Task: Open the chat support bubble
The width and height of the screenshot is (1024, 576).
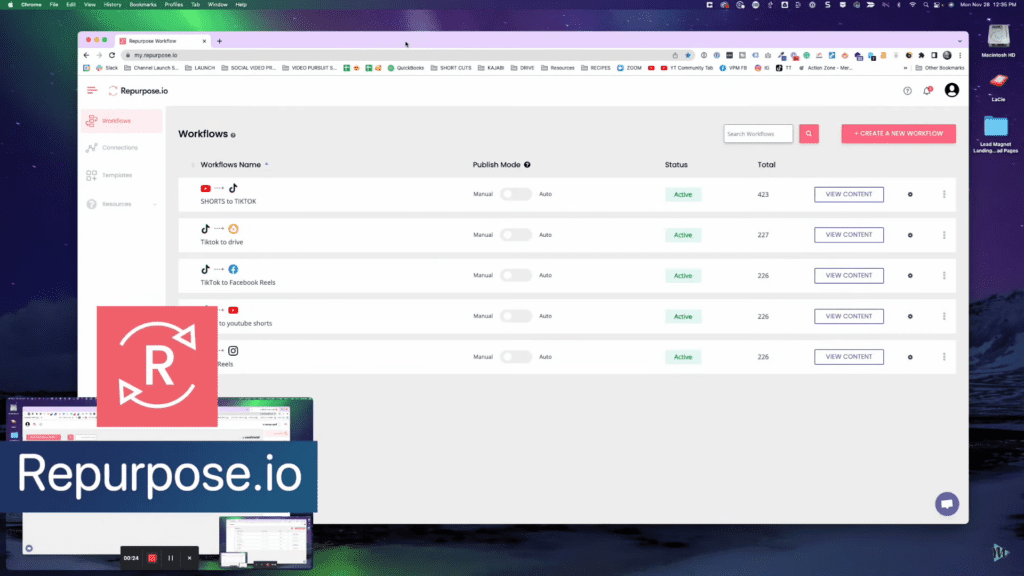Action: tap(947, 504)
